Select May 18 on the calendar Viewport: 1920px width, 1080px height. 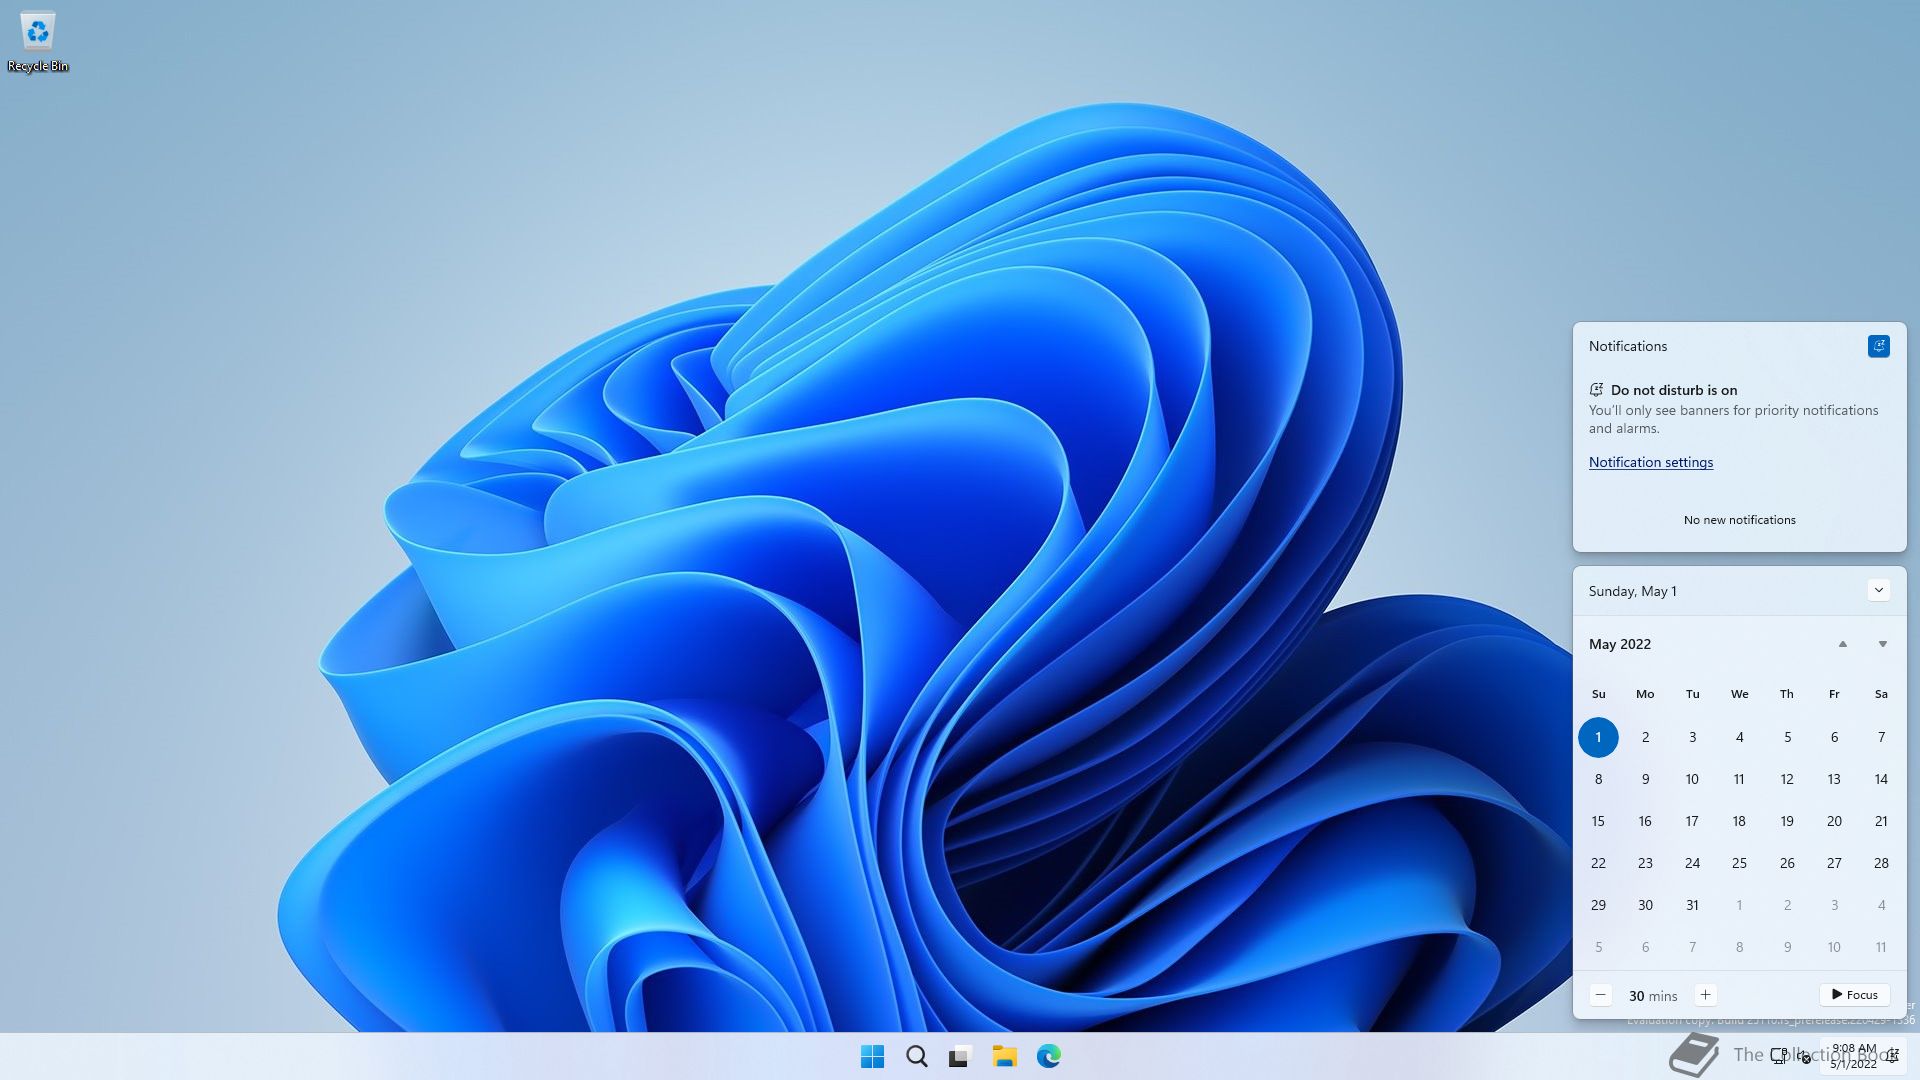[x=1739, y=821]
